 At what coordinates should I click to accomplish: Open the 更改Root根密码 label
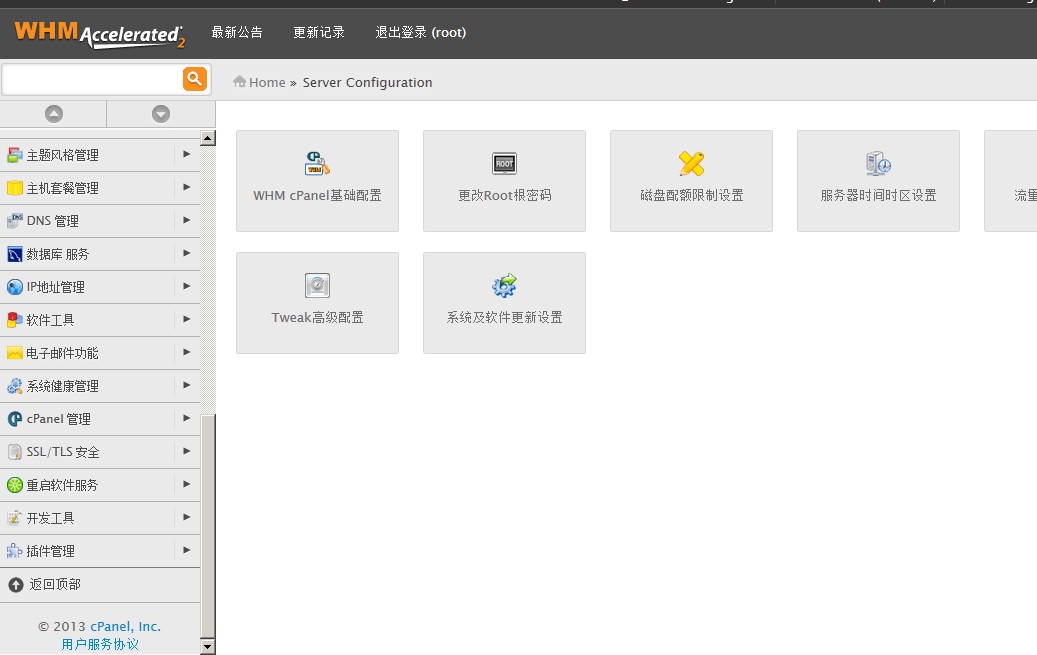(505, 195)
